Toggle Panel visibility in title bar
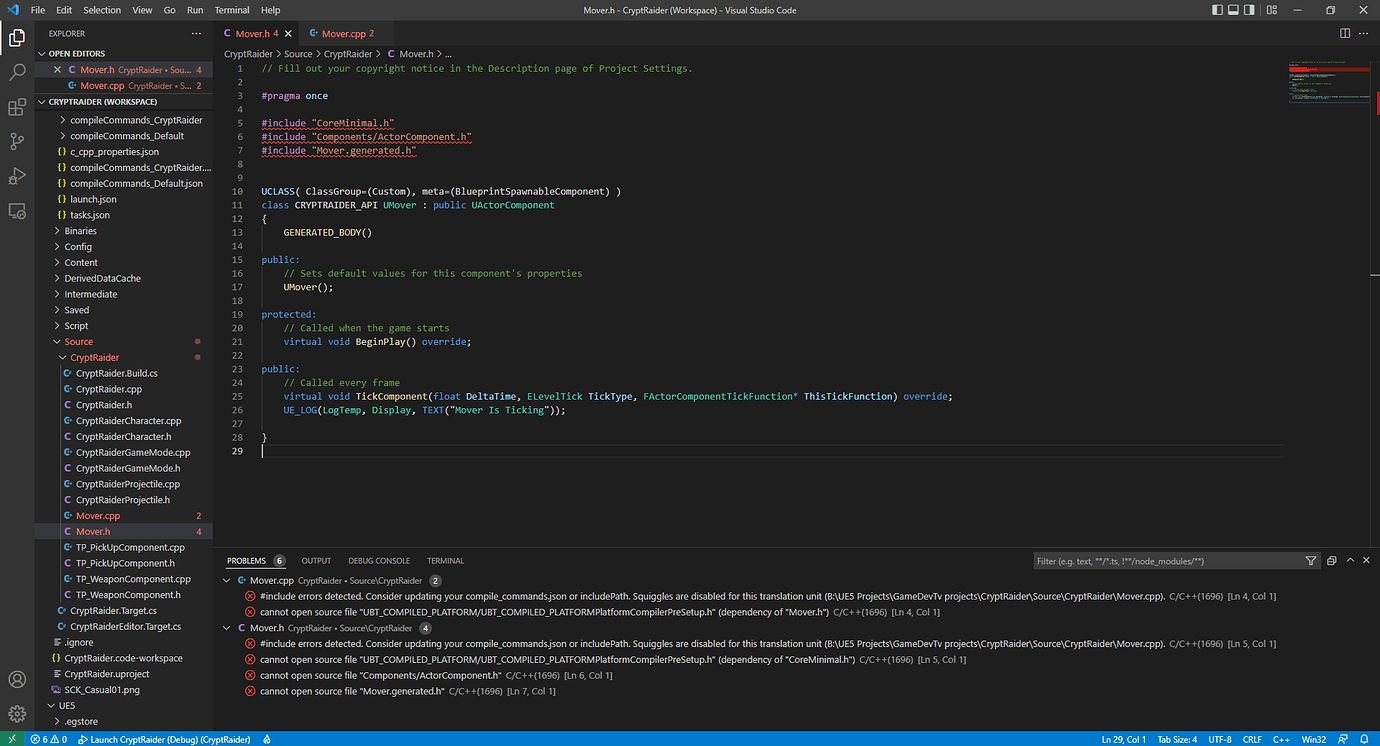Screen dimensions: 1380x746 1233,10
